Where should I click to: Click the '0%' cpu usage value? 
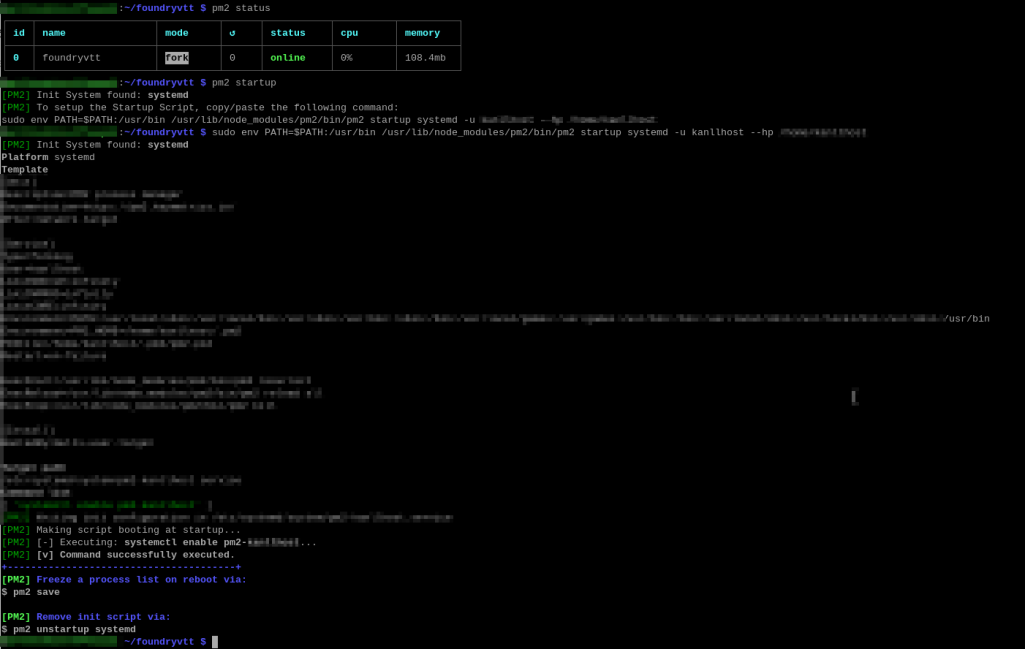pyautogui.click(x=346, y=58)
